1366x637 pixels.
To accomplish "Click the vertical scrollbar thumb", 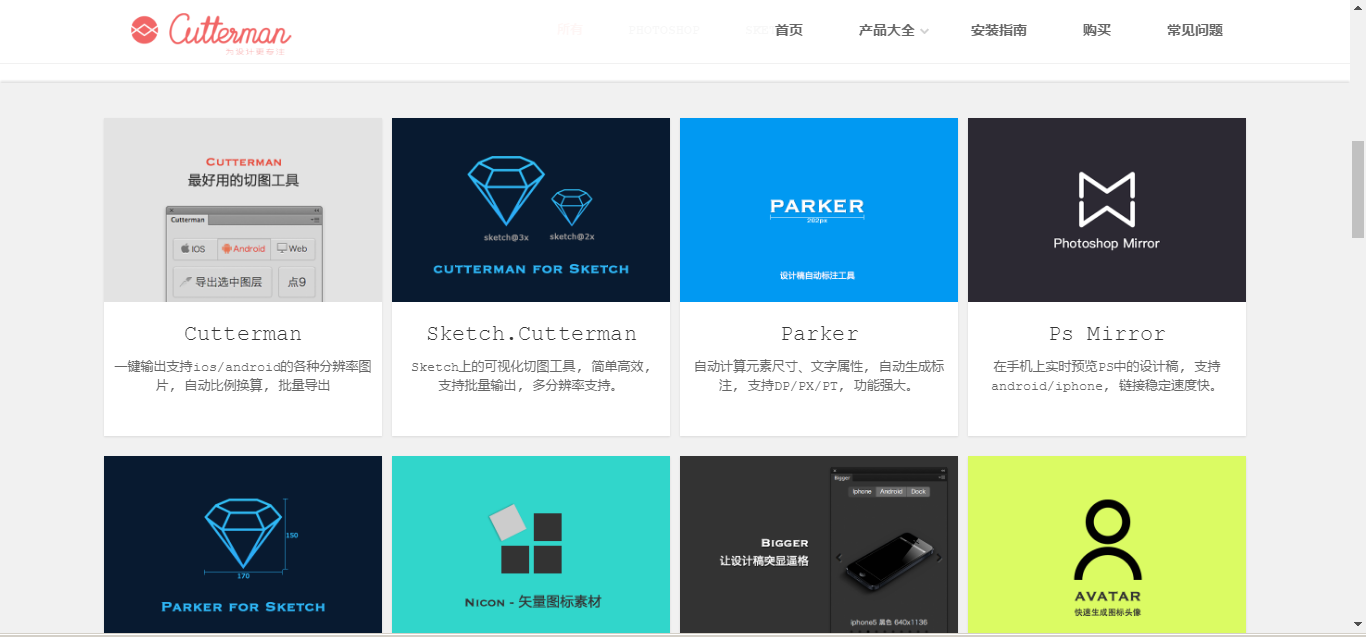I will pyautogui.click(x=1358, y=189).
